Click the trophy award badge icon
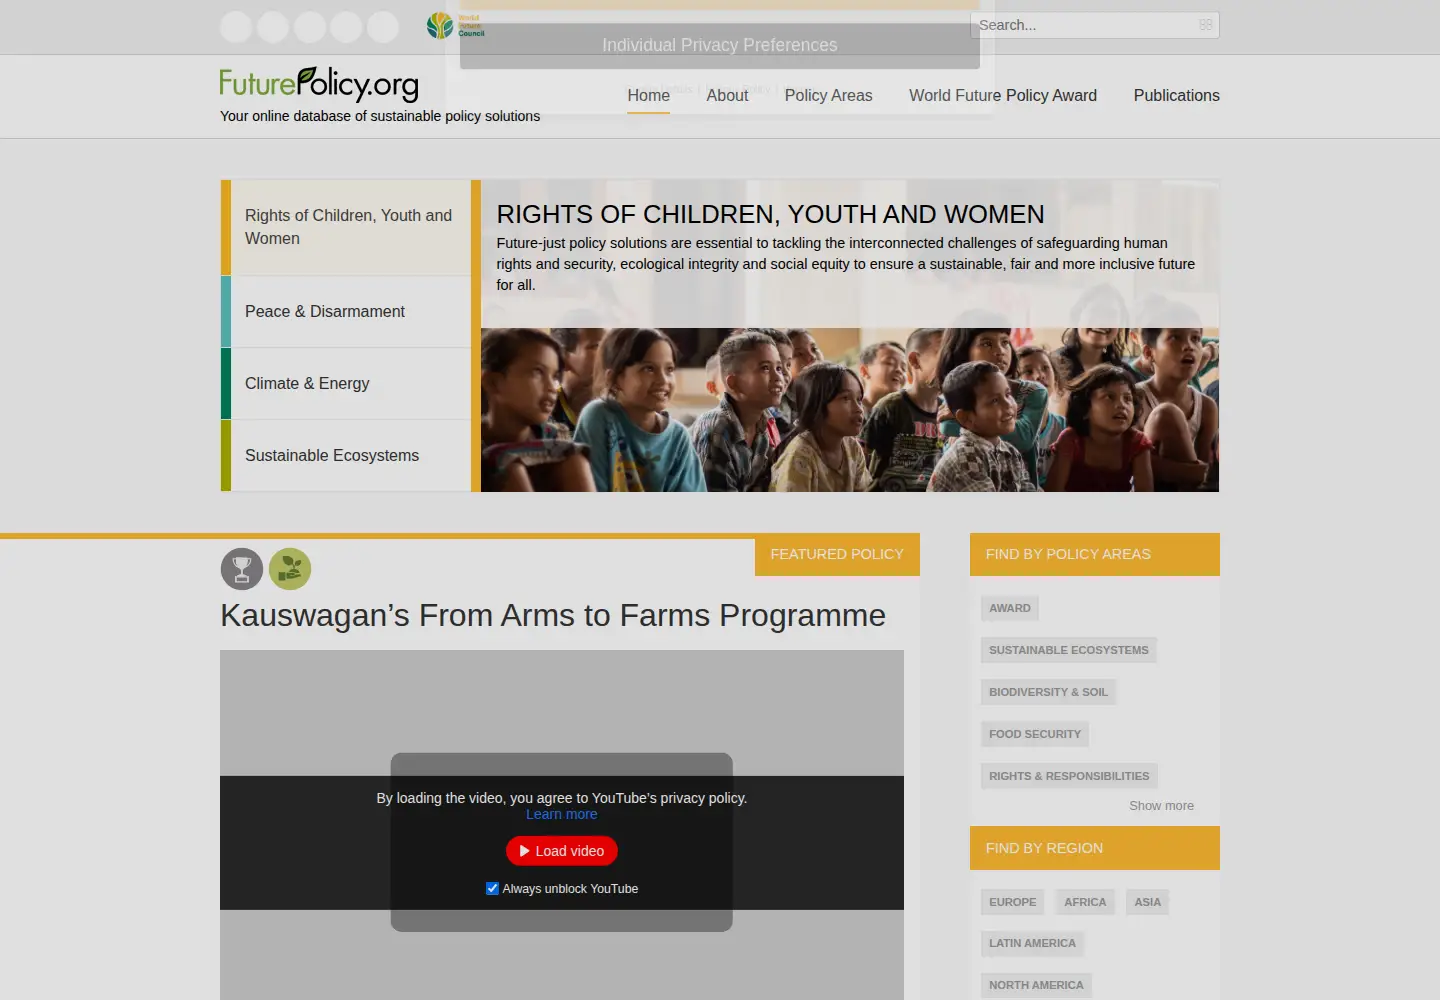Screen dimensions: 1440x1000 242,569
